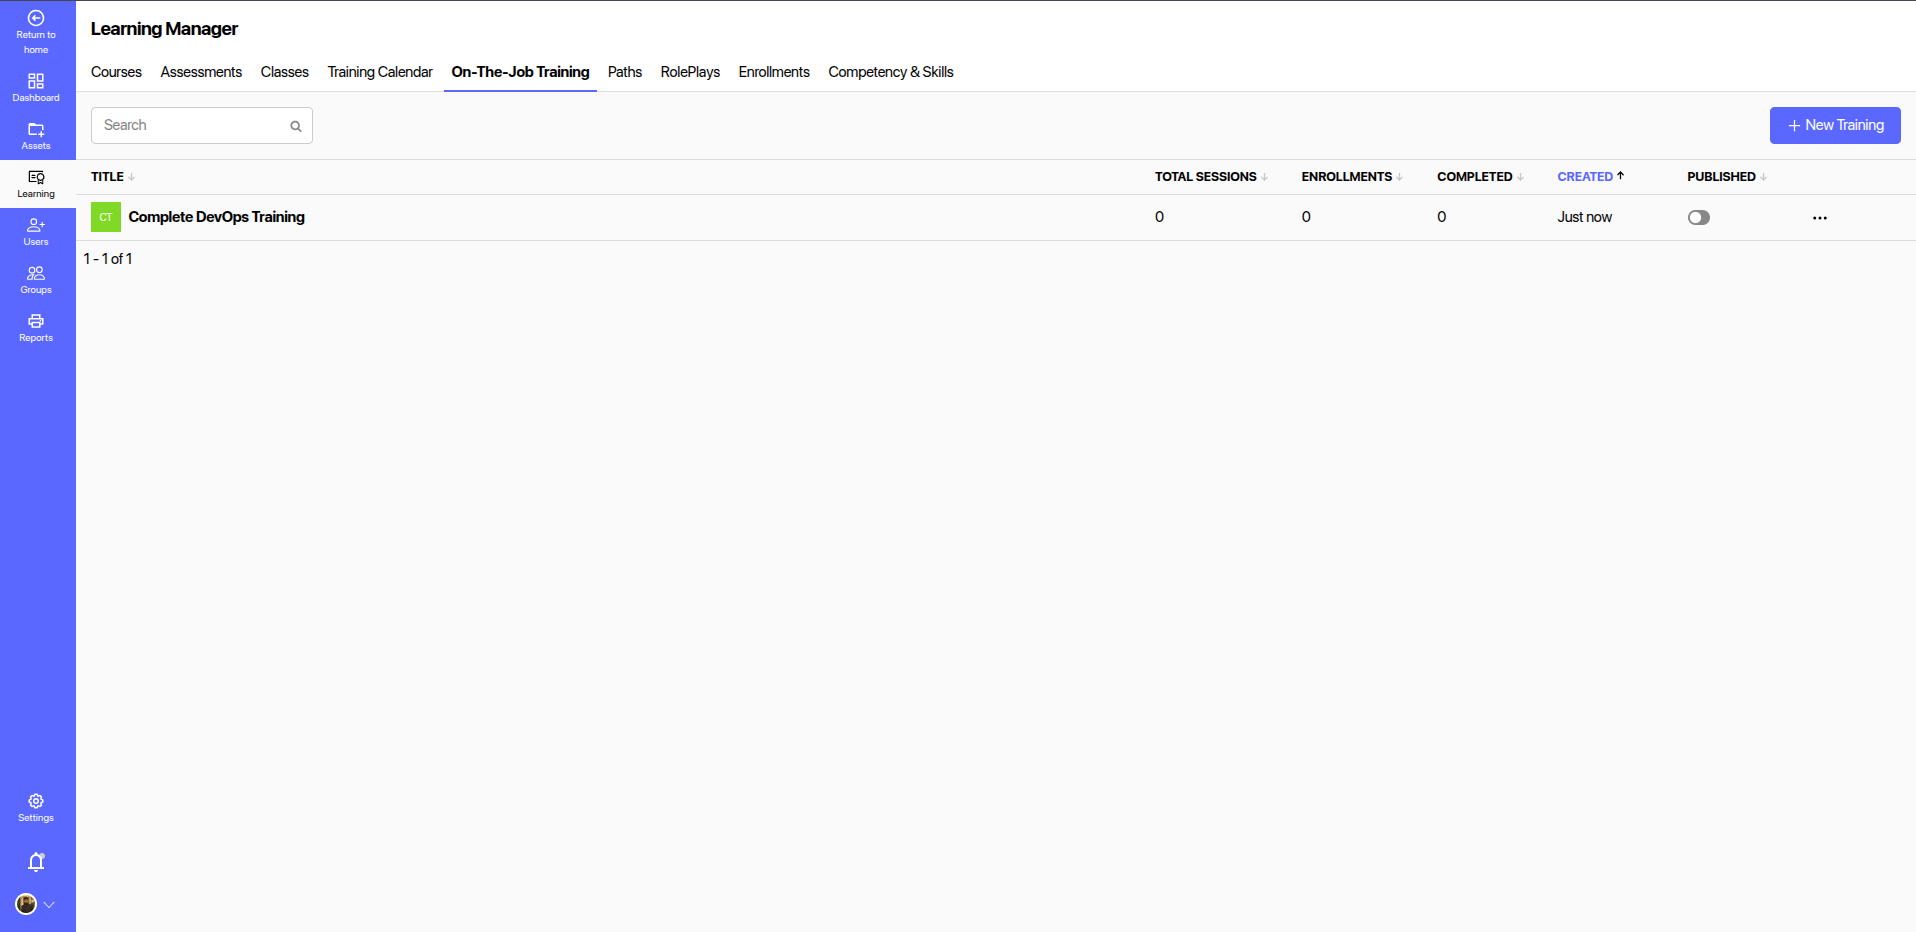Expand the user profile avatar menu
1916x932 pixels.
click(x=34, y=904)
